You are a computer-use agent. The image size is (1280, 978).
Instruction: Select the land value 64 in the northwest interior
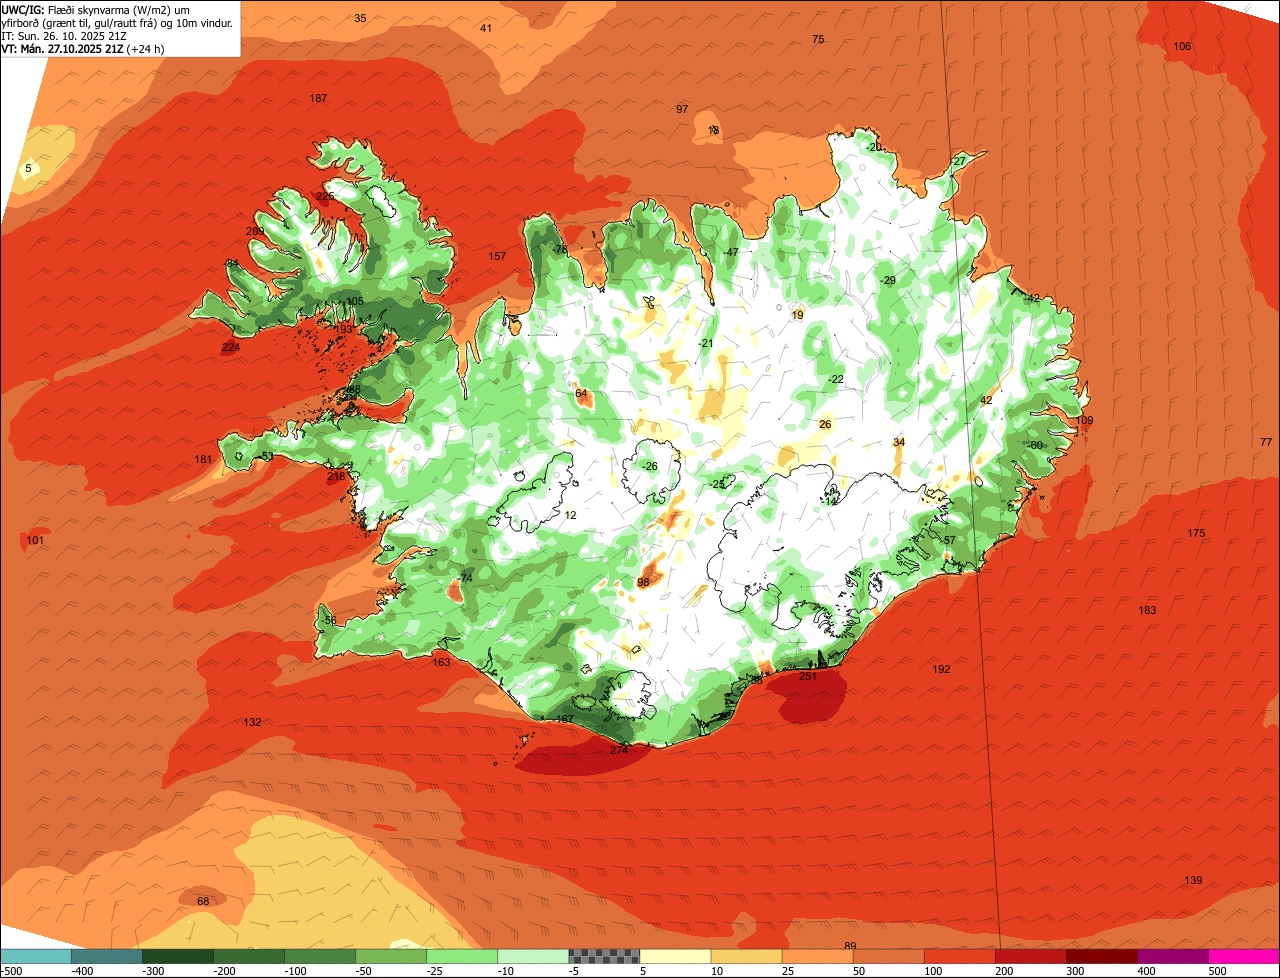[581, 393]
